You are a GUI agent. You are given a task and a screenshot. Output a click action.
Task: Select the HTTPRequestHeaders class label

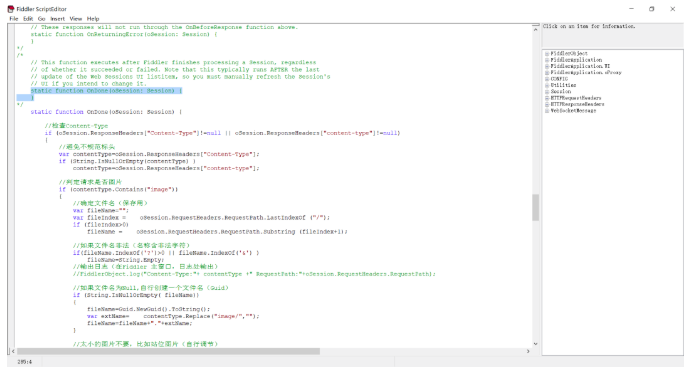pos(576,98)
